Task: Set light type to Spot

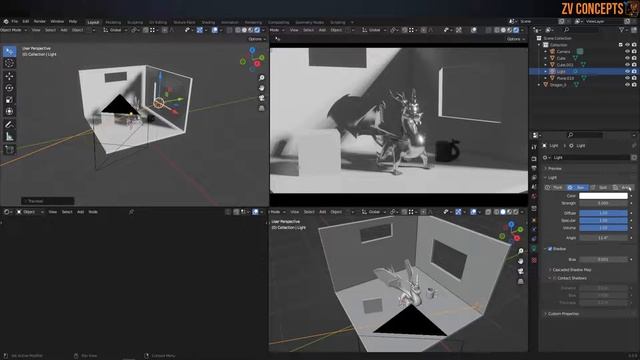Action: pos(600,188)
